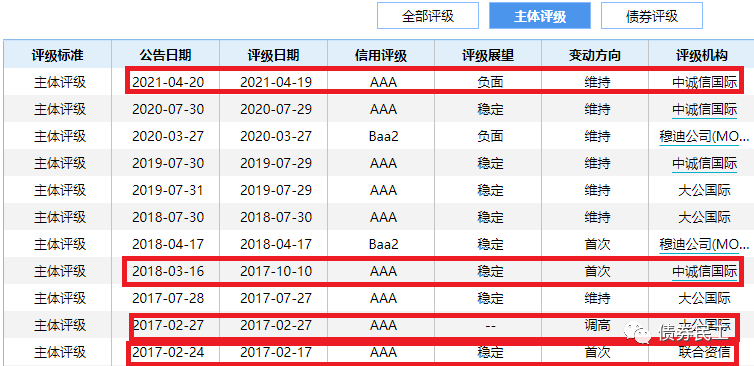Screen dimensions: 754x366
Task: Open 中诚信国际 link in 2018-03-16 row
Action: point(704,271)
